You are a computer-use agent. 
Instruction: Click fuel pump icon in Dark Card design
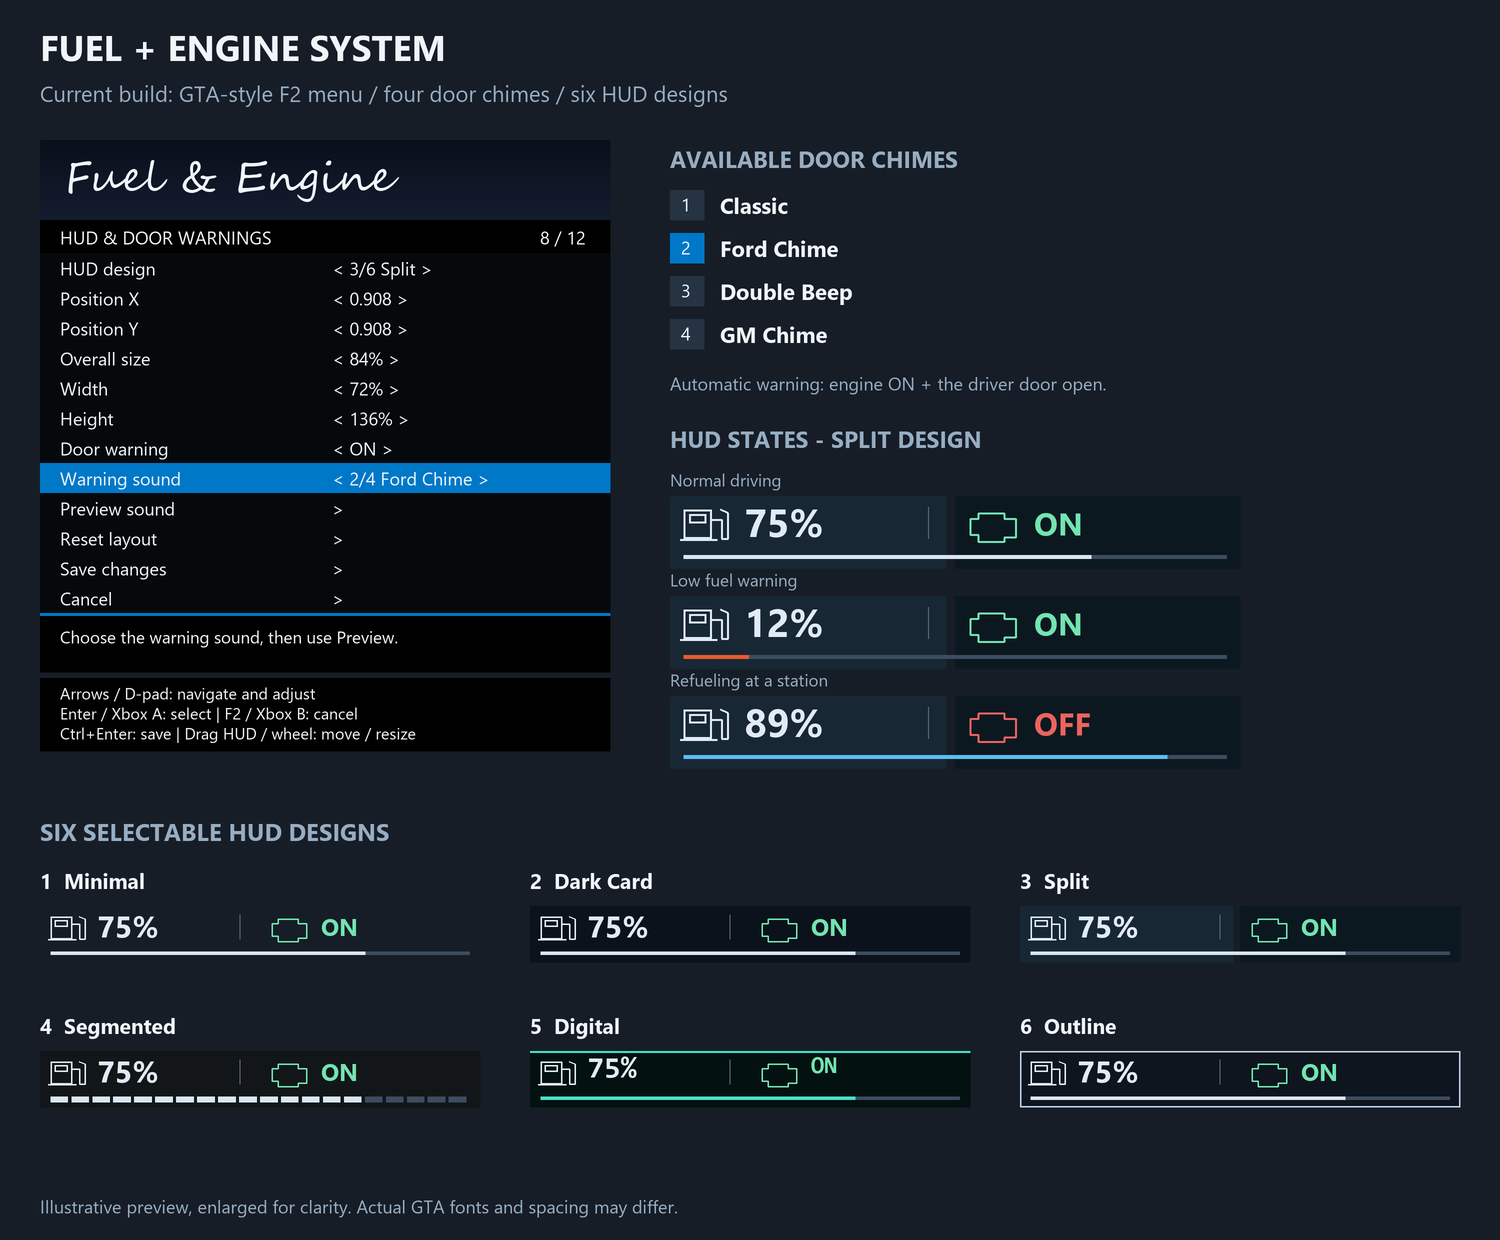pos(558,929)
